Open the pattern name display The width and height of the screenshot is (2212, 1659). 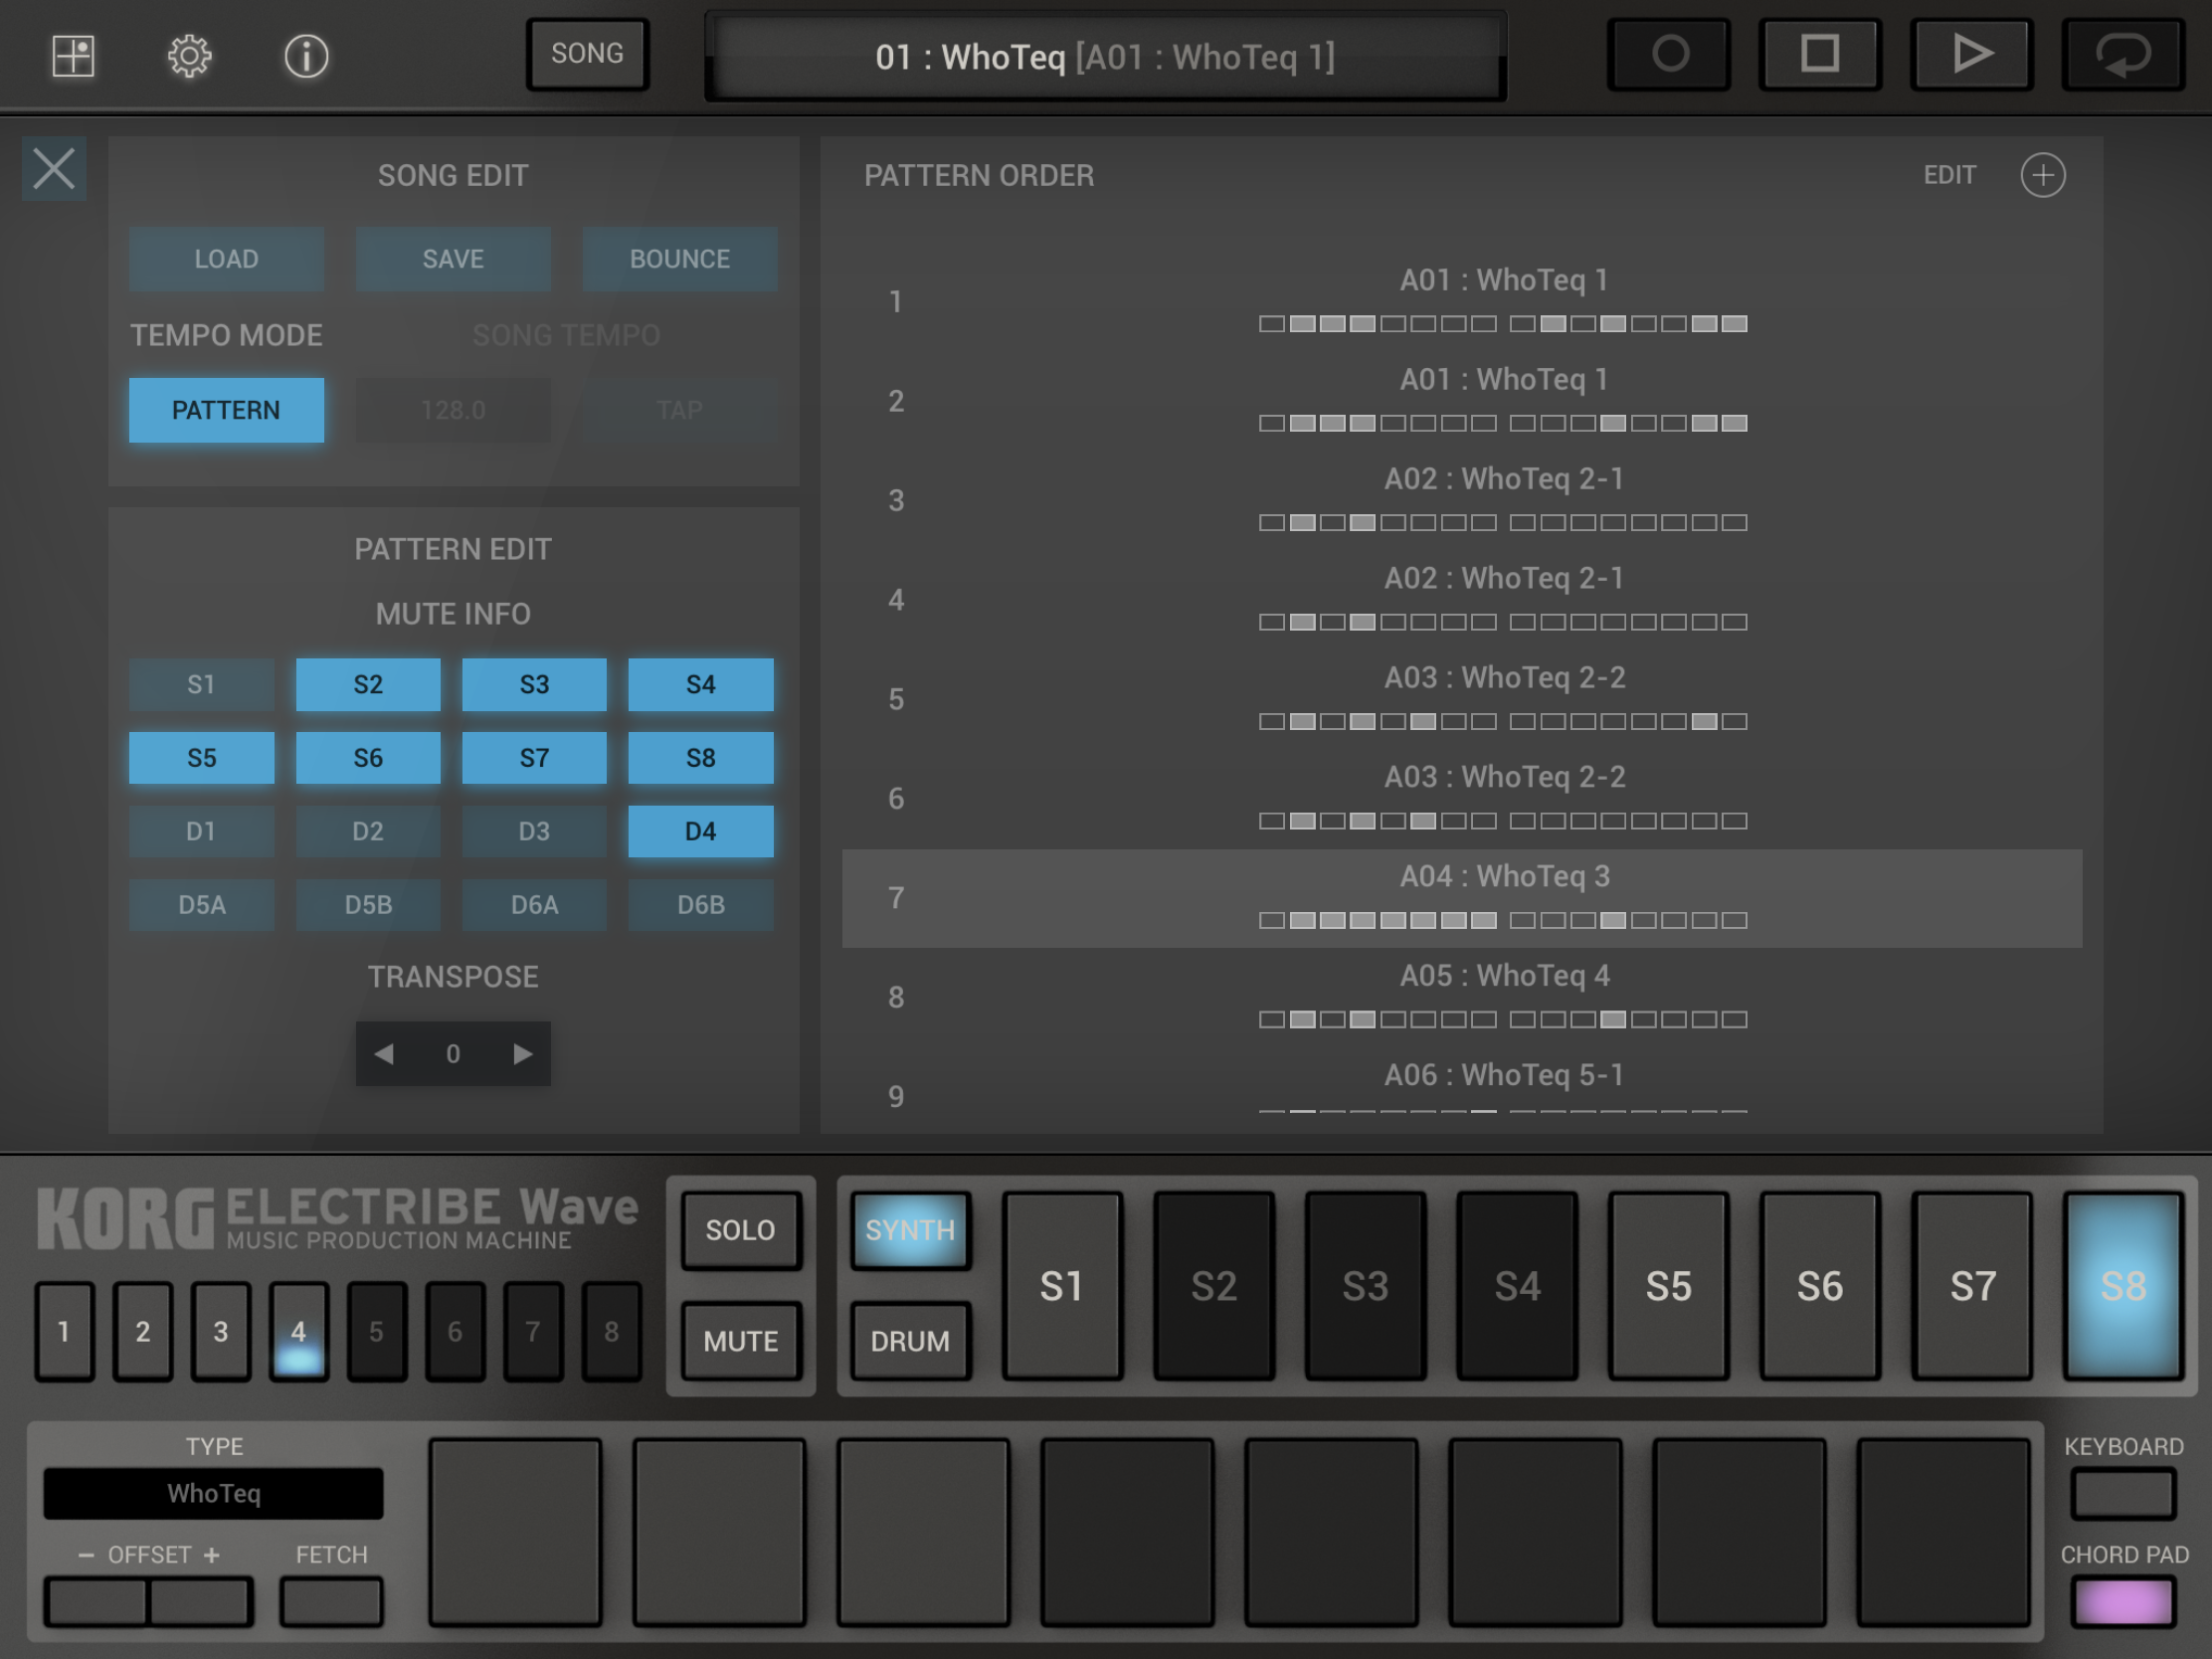(1105, 57)
